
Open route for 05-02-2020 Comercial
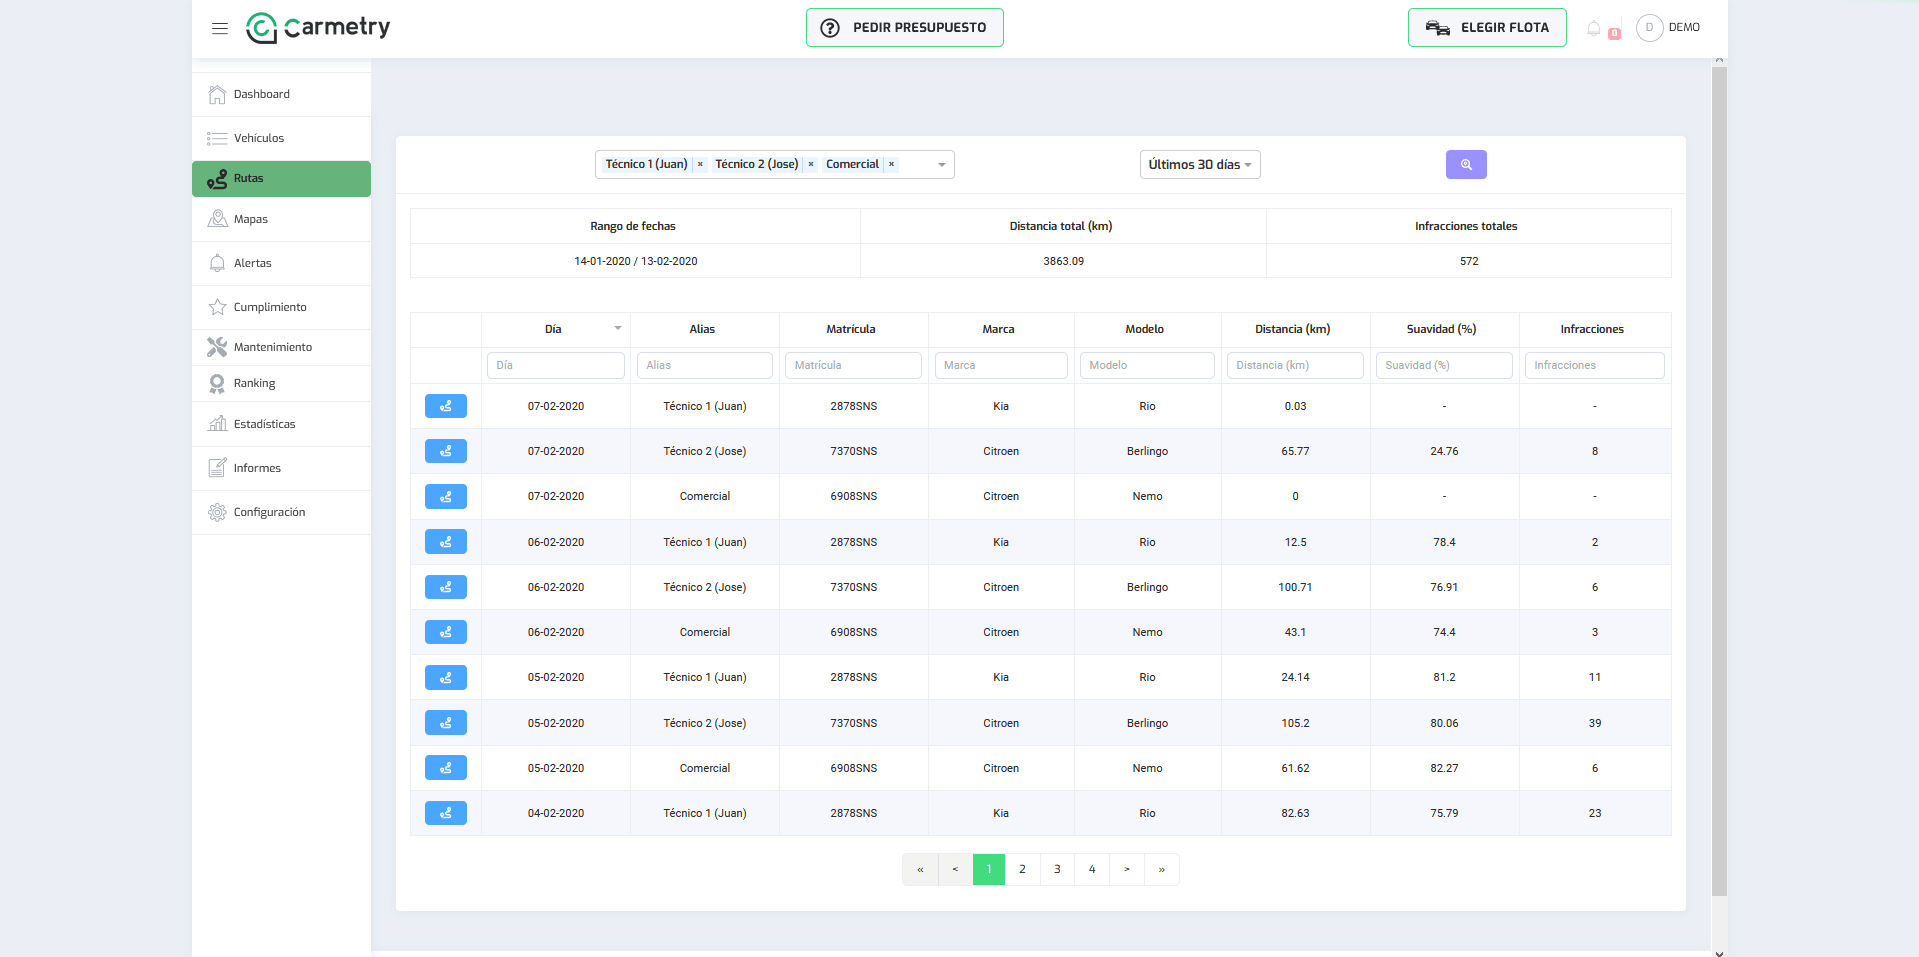[x=446, y=768]
